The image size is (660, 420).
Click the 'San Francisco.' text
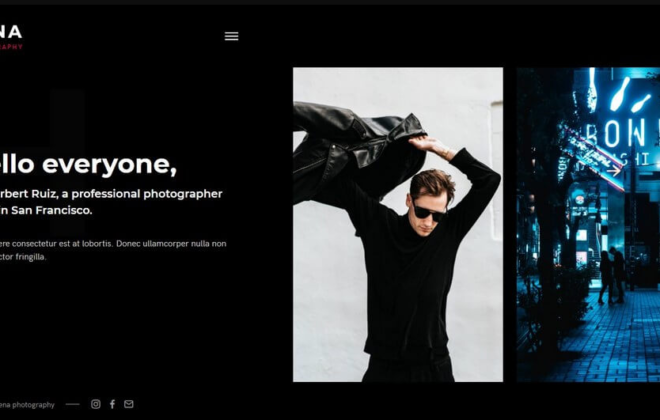pyautogui.click(x=51, y=210)
